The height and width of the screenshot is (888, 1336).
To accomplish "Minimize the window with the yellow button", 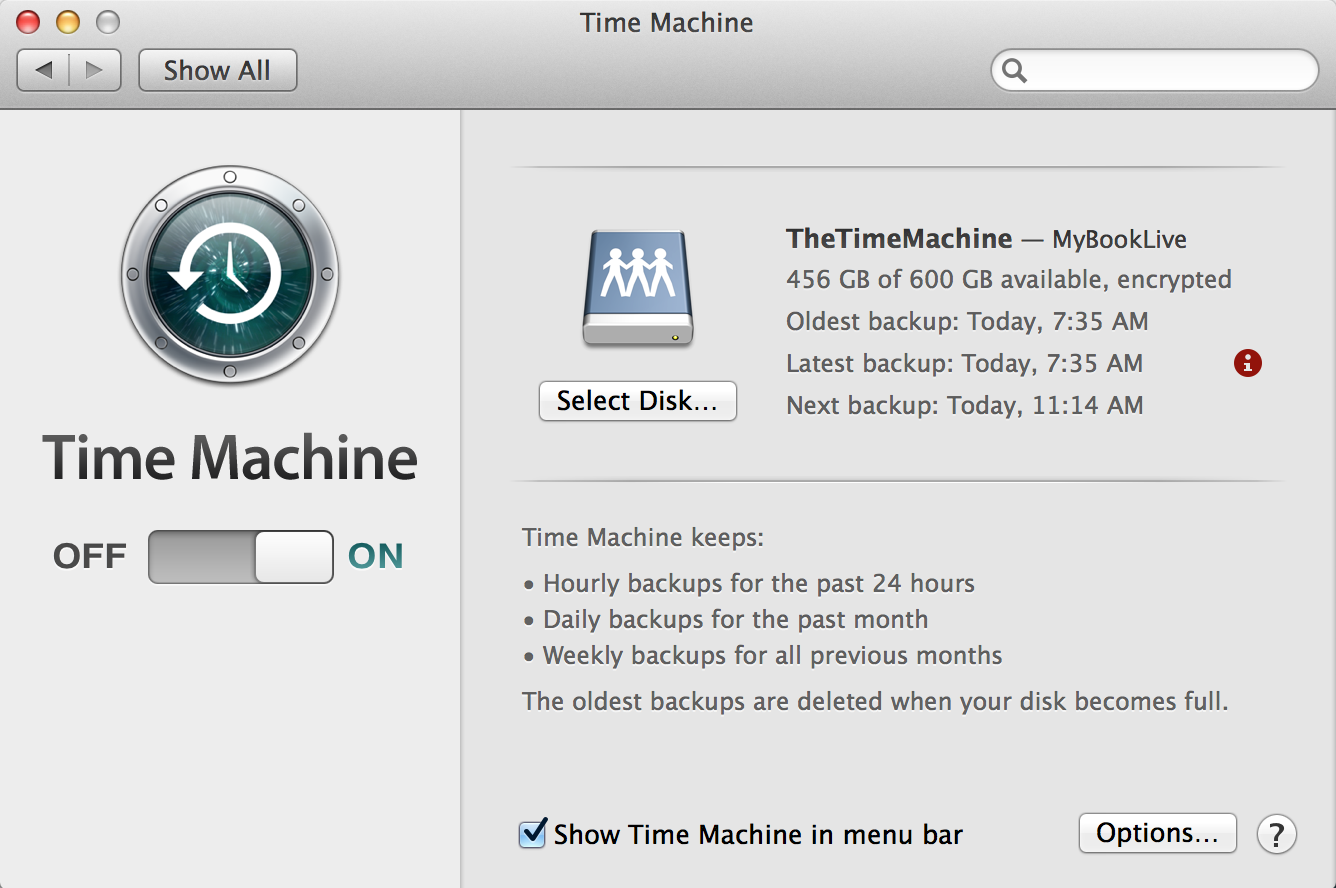I will (x=68, y=21).
